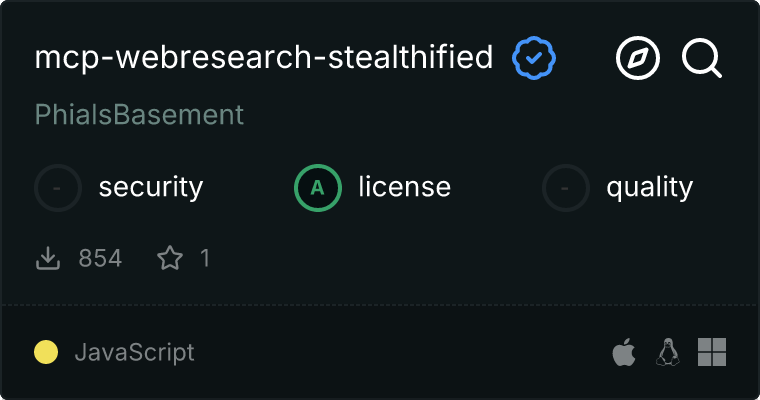Screen dimensions: 760x400
Task: Click the quality grade dash badge
Action: (x=566, y=187)
